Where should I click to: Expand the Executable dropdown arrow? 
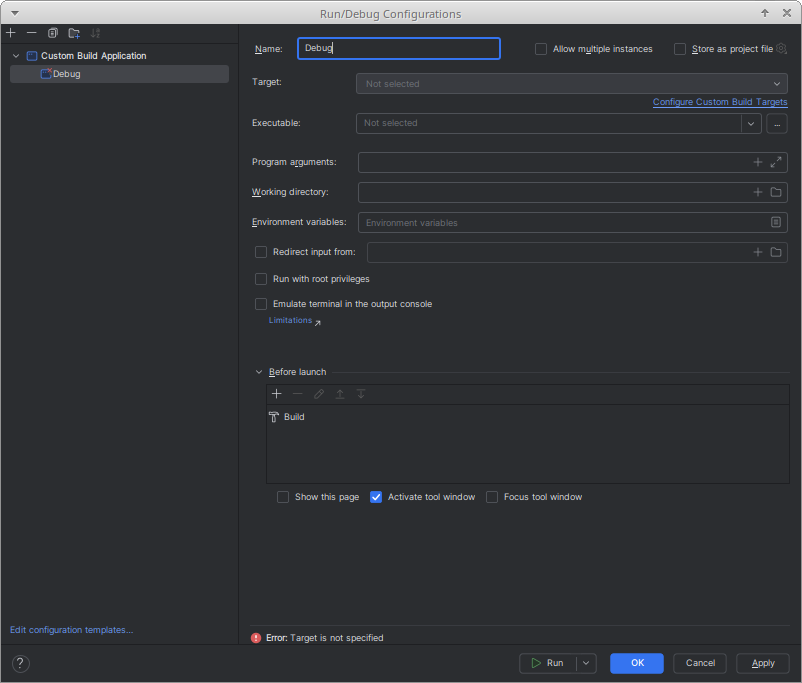pyautogui.click(x=751, y=123)
